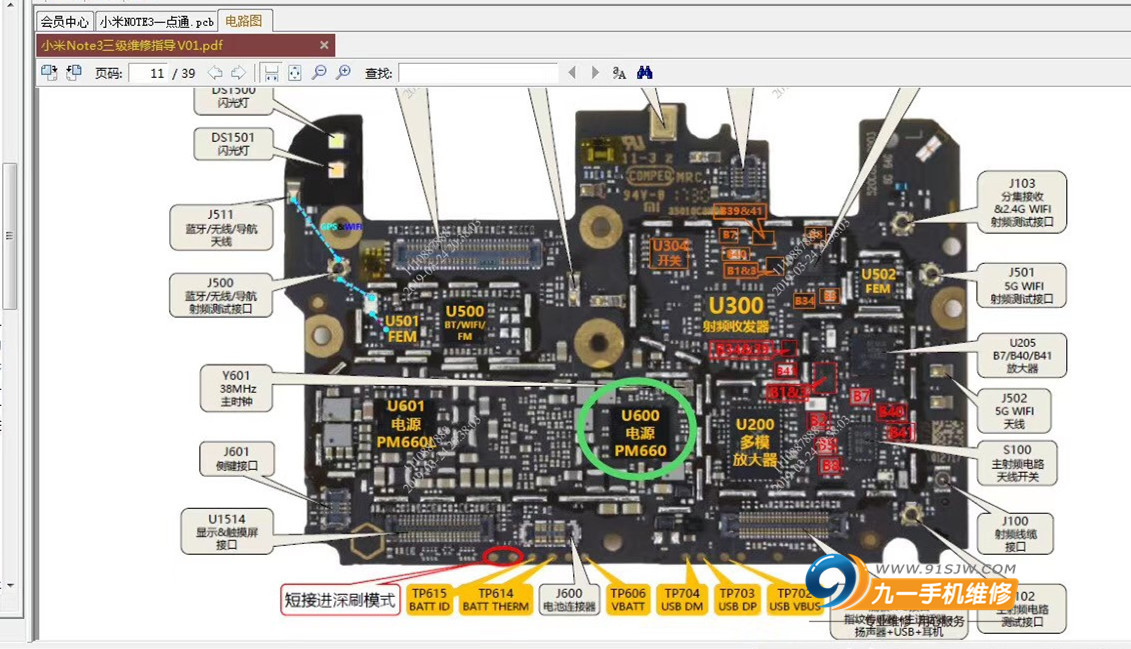The height and width of the screenshot is (649, 1131).
Task: Click the U300 射频收发器 label
Action: (x=736, y=314)
